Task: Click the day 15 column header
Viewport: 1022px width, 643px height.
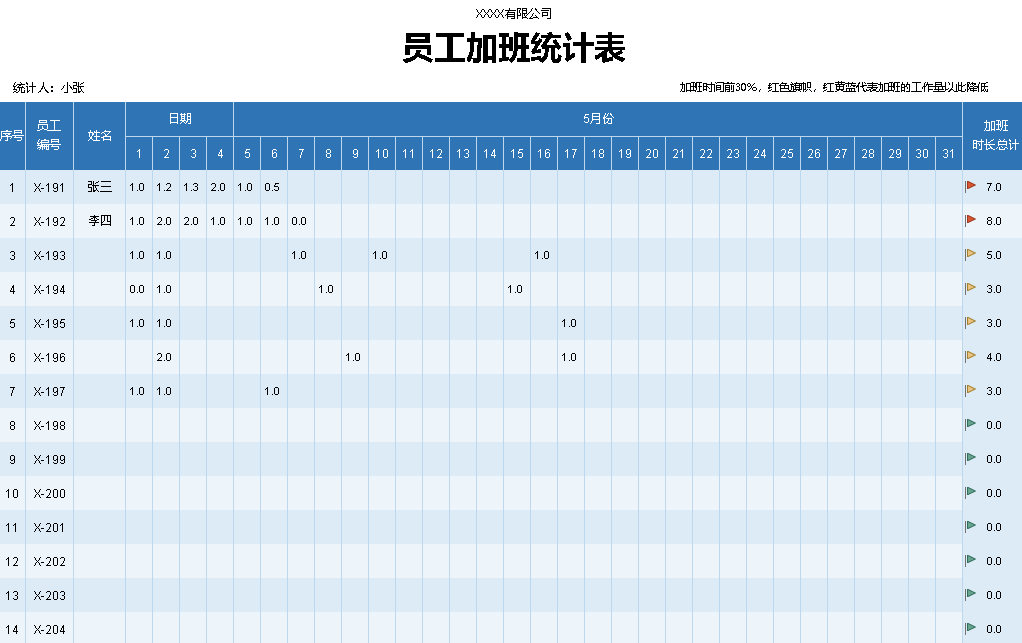Action: (x=516, y=153)
